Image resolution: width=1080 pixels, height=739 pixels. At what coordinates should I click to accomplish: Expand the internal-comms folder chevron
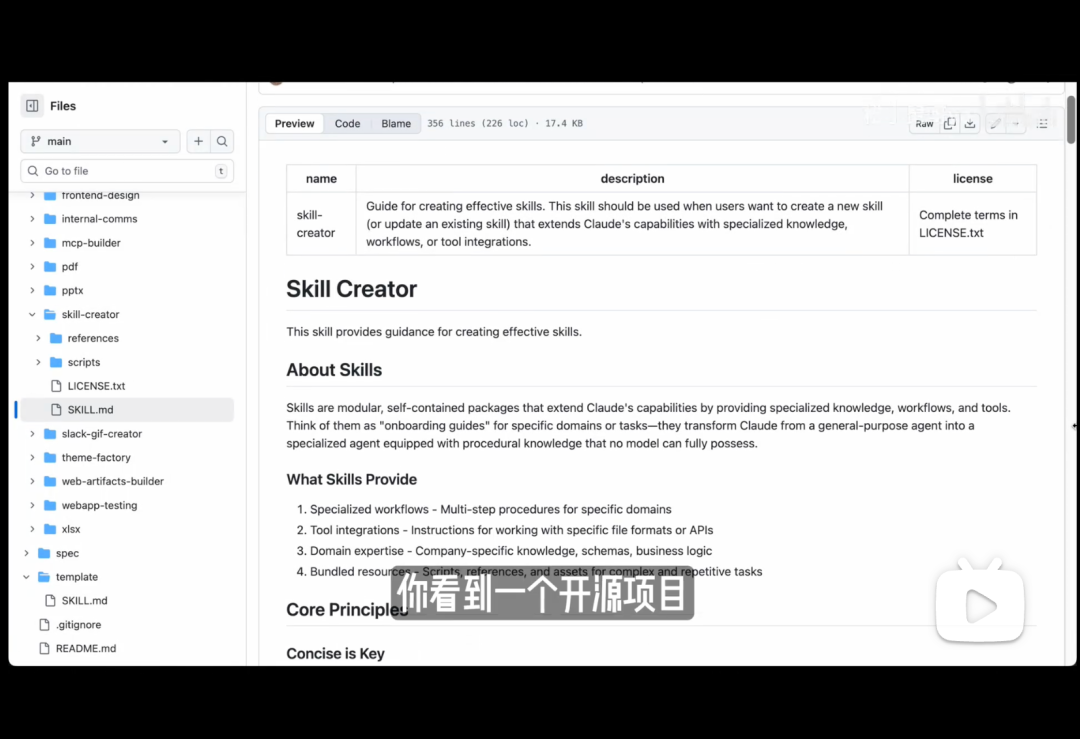coord(32,219)
